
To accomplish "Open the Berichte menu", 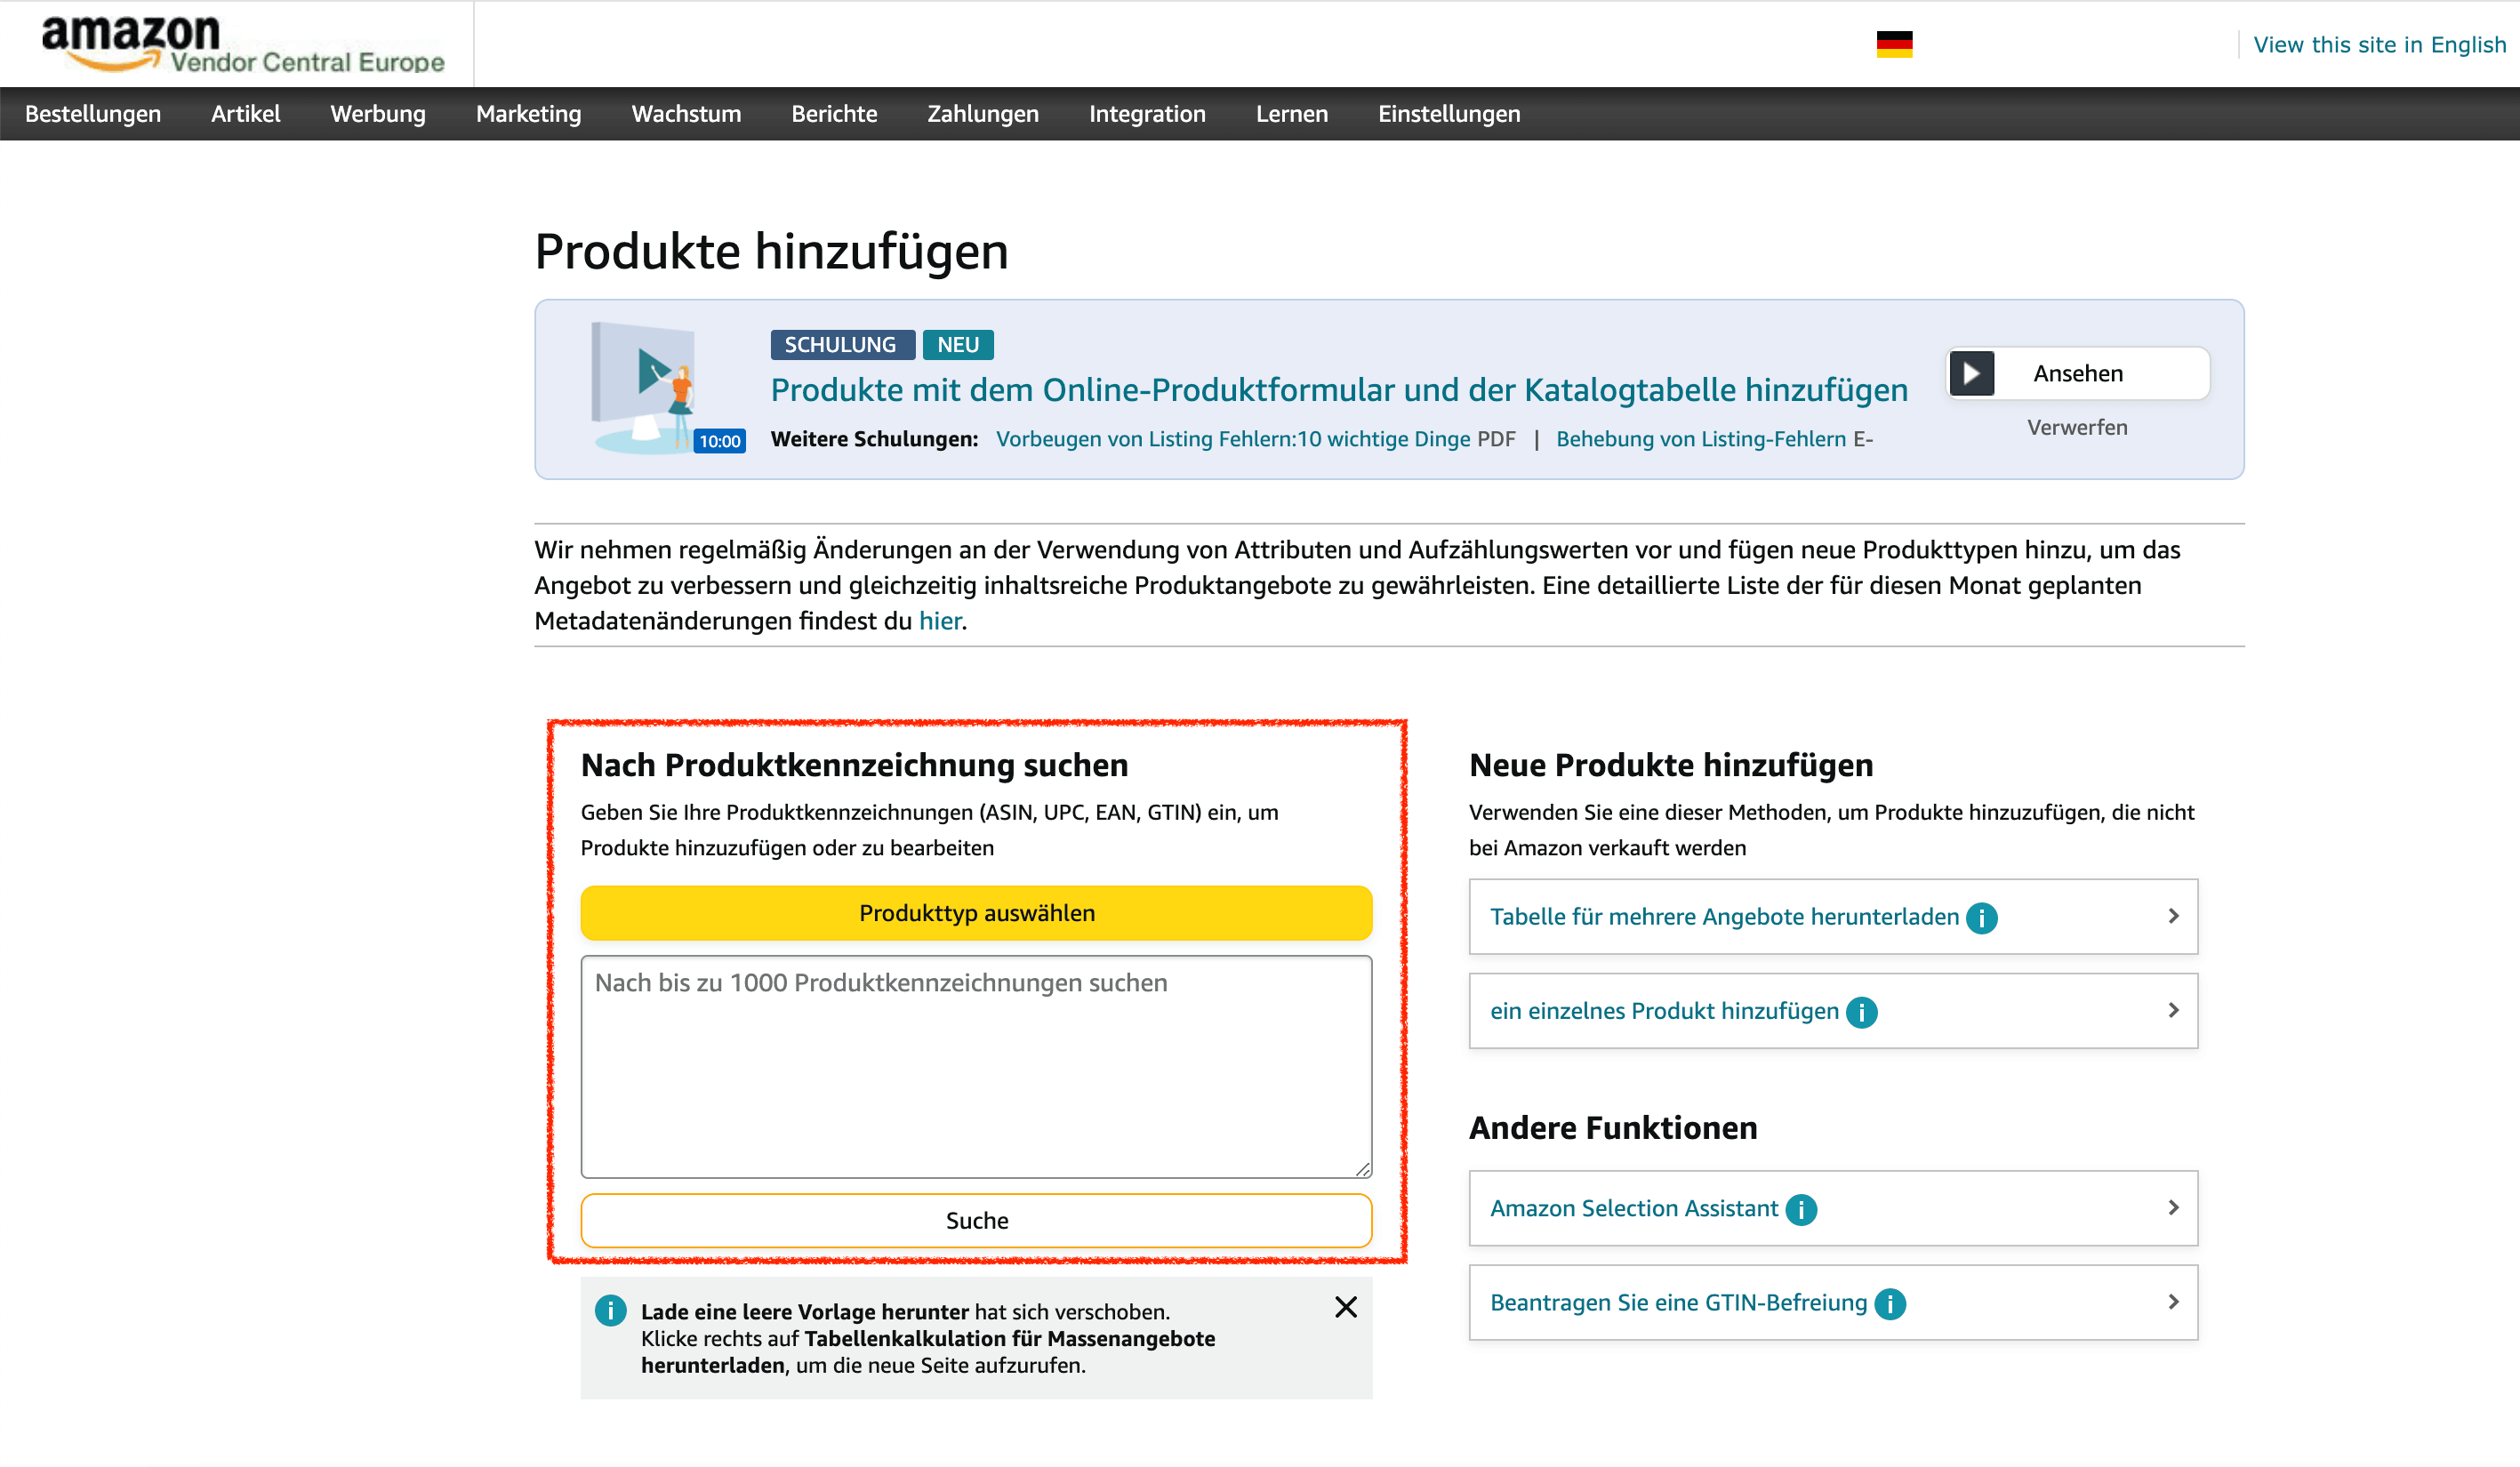I will point(834,114).
